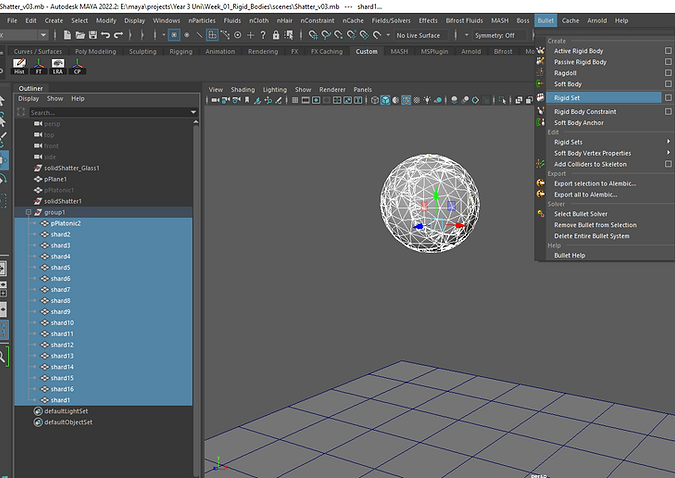Select shard10 in the Outliner
Screen dimensions: 675x478
[62, 323]
